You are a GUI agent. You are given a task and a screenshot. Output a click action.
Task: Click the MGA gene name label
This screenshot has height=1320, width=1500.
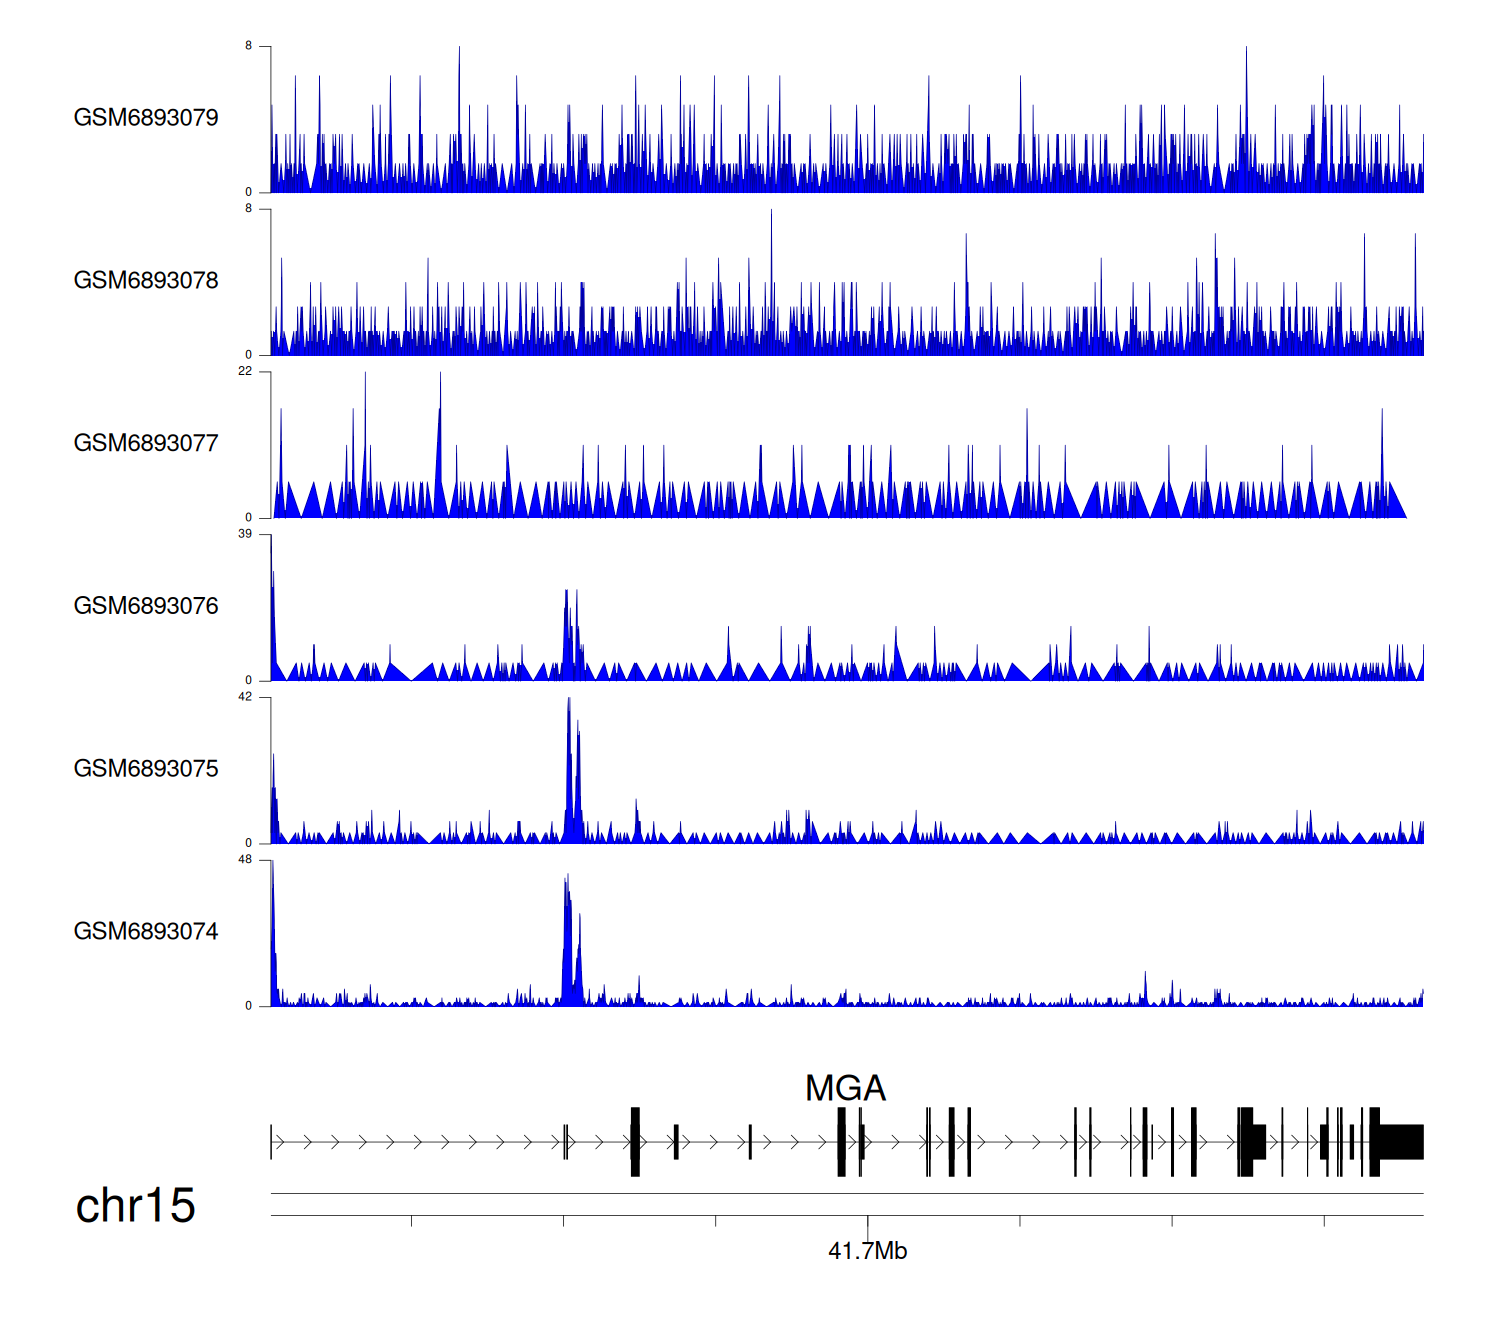pos(845,1088)
